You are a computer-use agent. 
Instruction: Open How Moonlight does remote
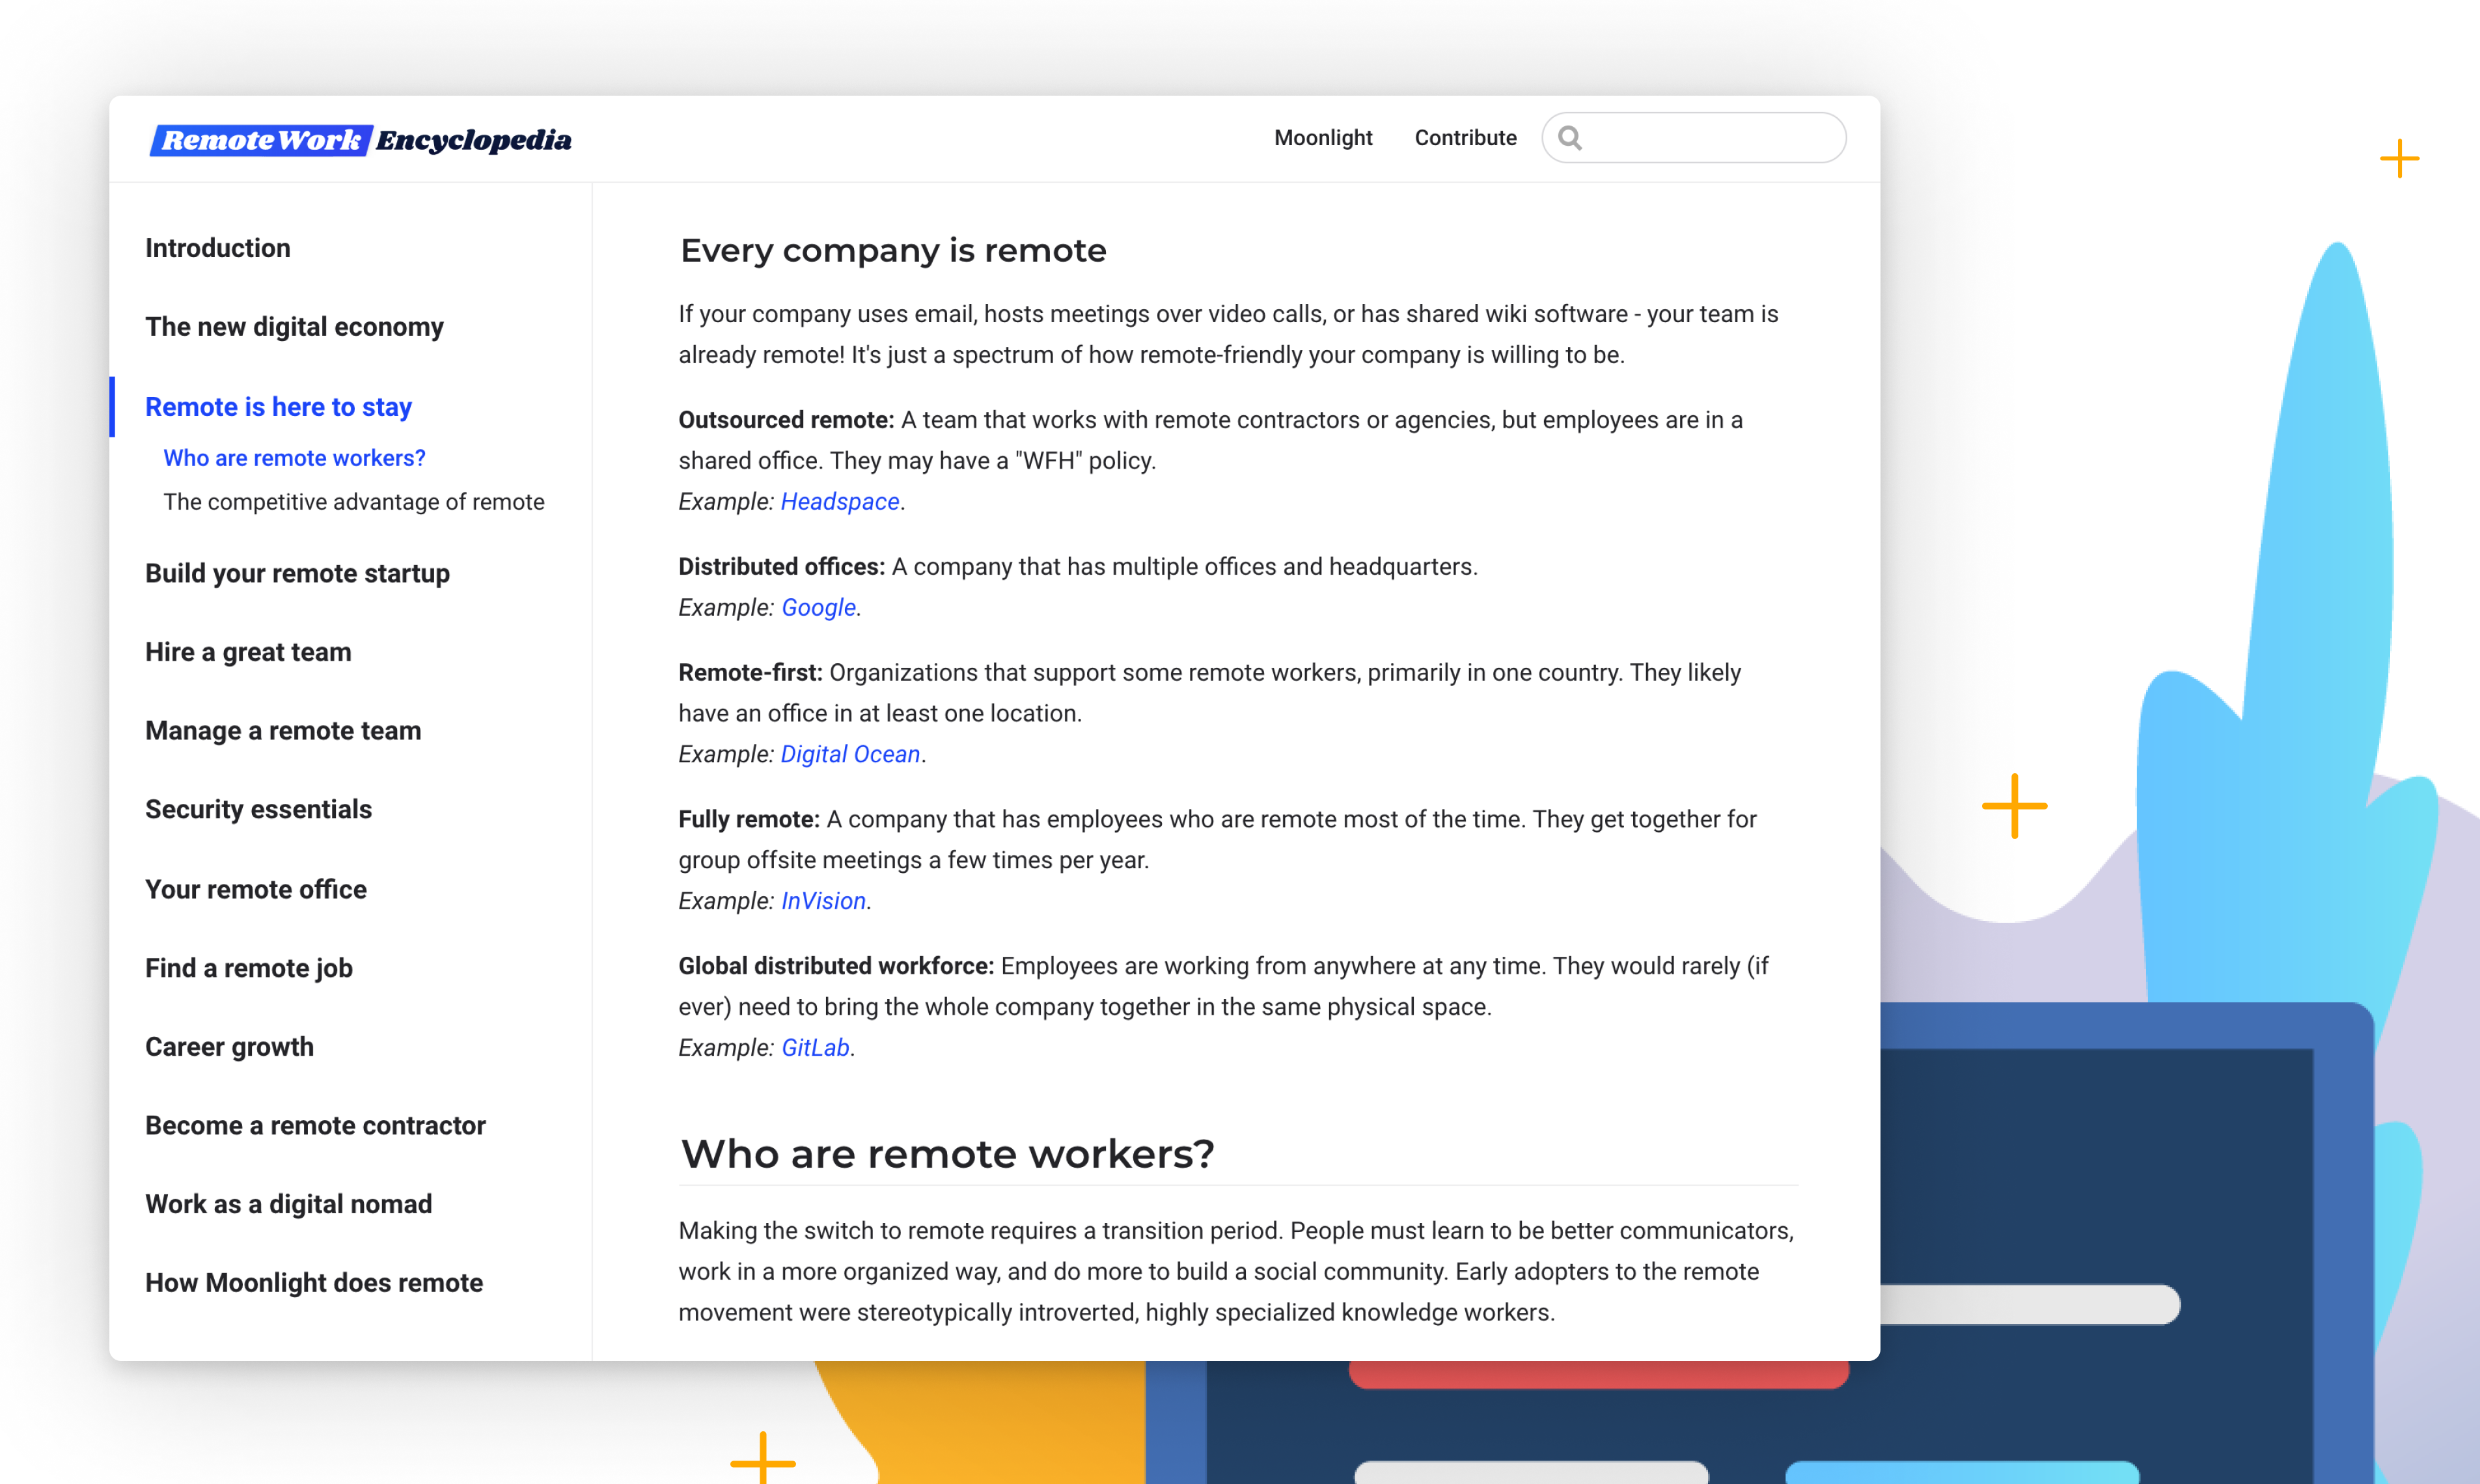314,1282
